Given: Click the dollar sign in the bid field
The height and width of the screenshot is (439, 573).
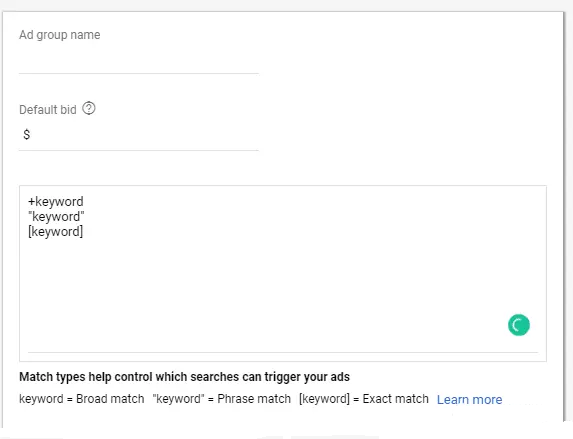Looking at the screenshot, I should [x=26, y=135].
